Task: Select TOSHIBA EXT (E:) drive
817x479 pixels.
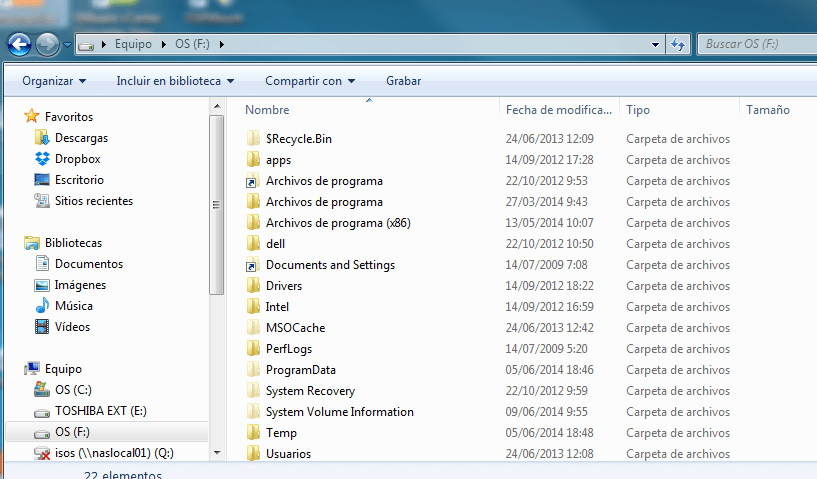Action: pos(101,411)
